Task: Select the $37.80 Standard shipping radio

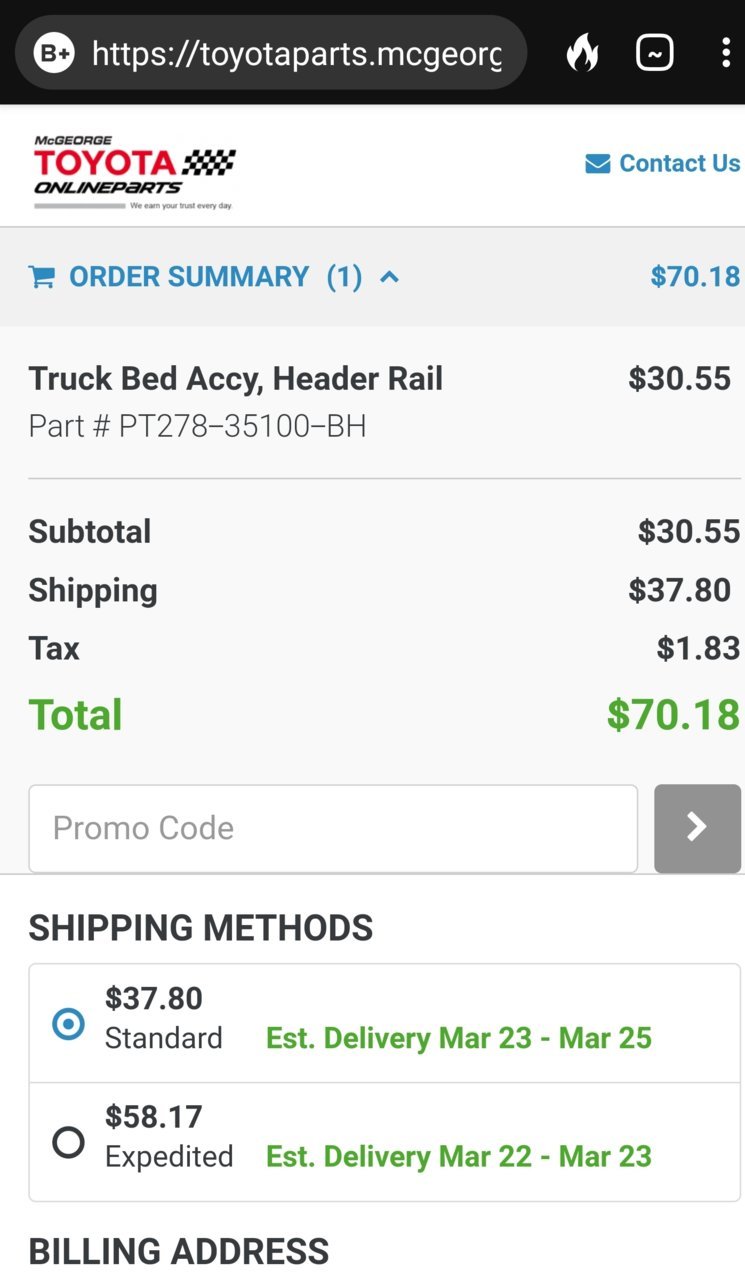Action: click(69, 1024)
